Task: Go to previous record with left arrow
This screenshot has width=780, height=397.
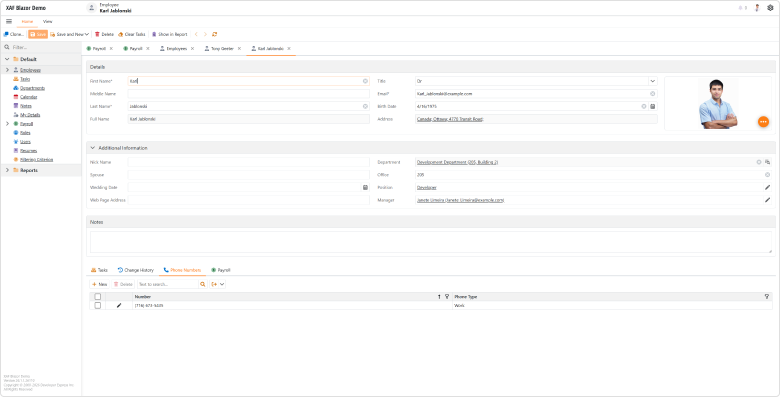Action: [x=196, y=34]
